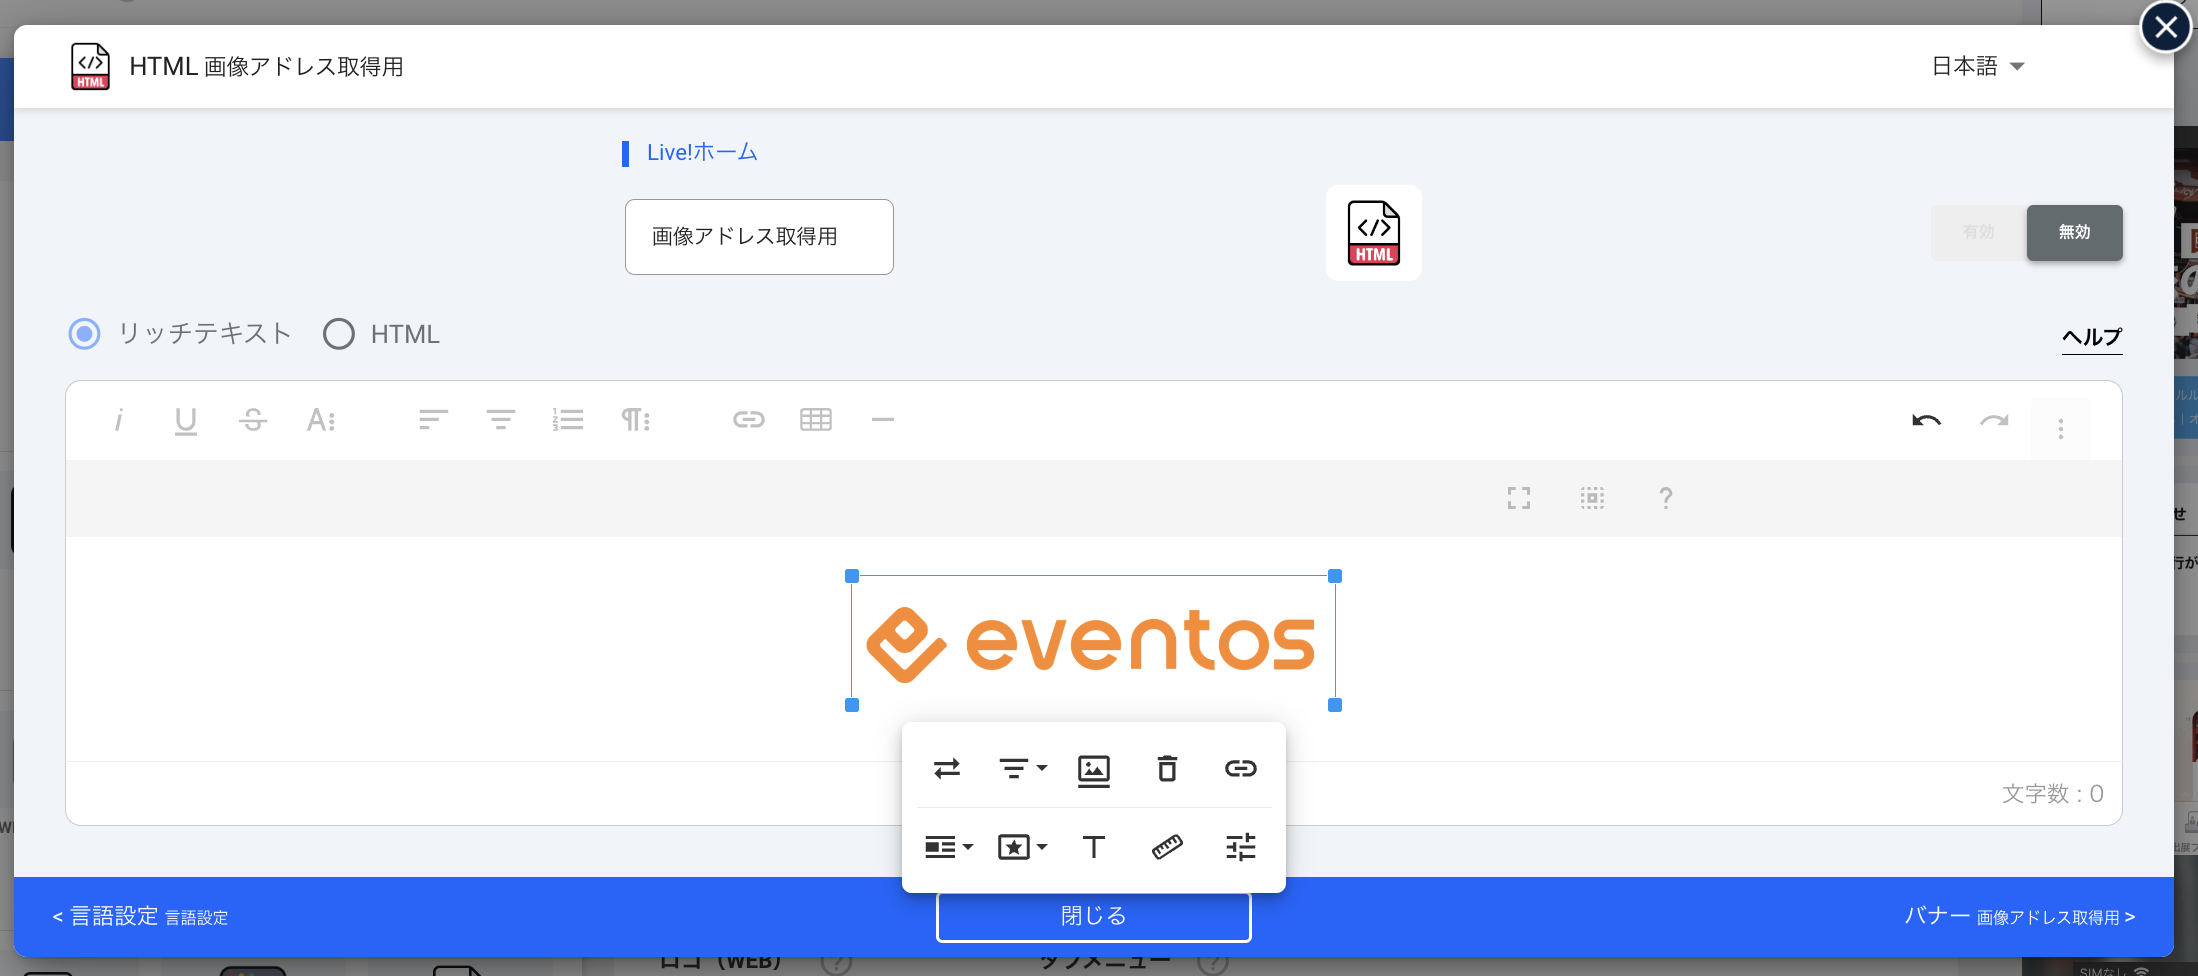The height and width of the screenshot is (976, 2198).
Task: Open the center alignment option
Action: point(500,420)
